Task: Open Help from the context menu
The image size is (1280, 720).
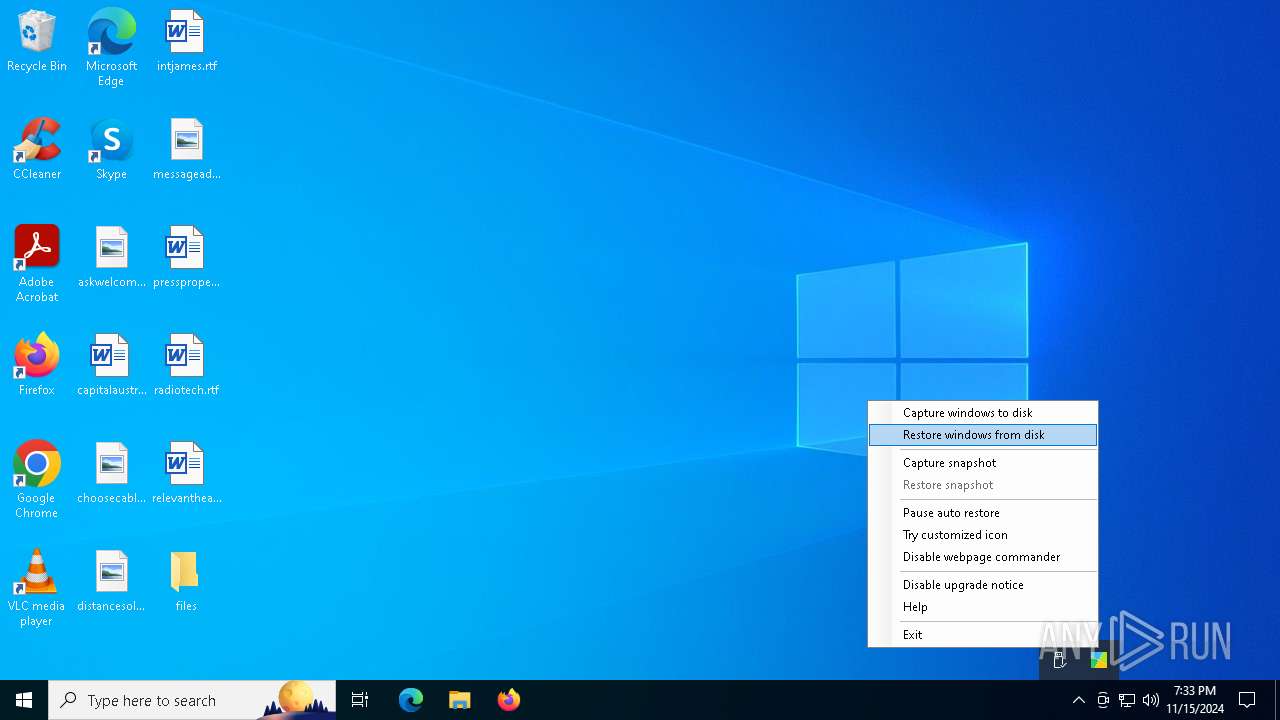Action: coord(983,607)
